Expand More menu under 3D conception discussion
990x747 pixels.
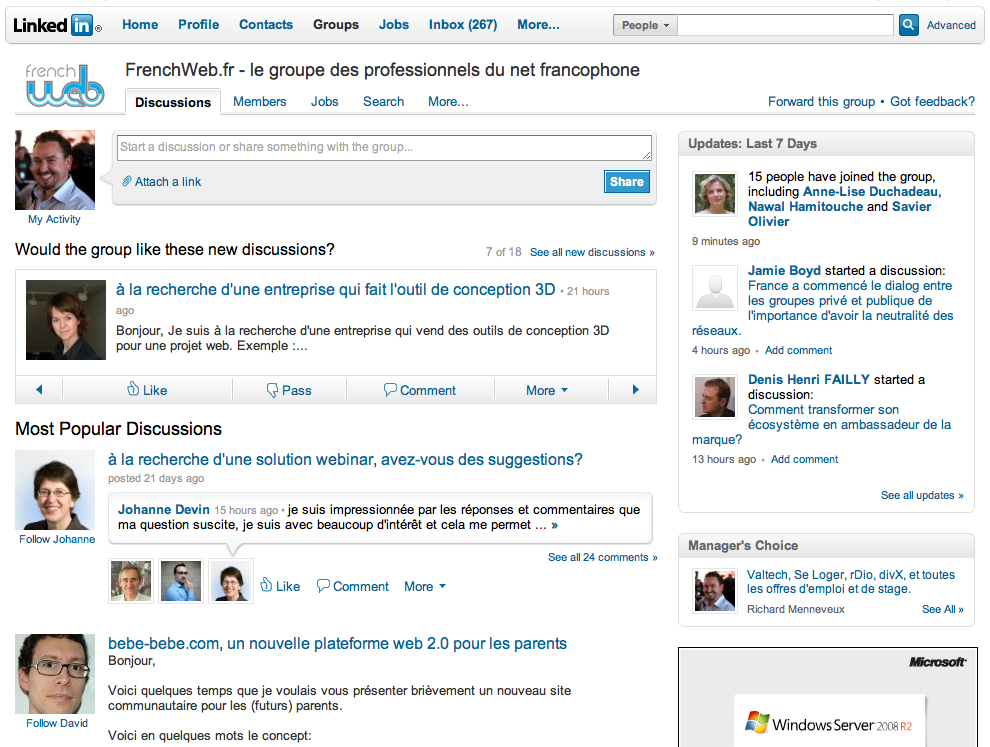pyautogui.click(x=547, y=390)
